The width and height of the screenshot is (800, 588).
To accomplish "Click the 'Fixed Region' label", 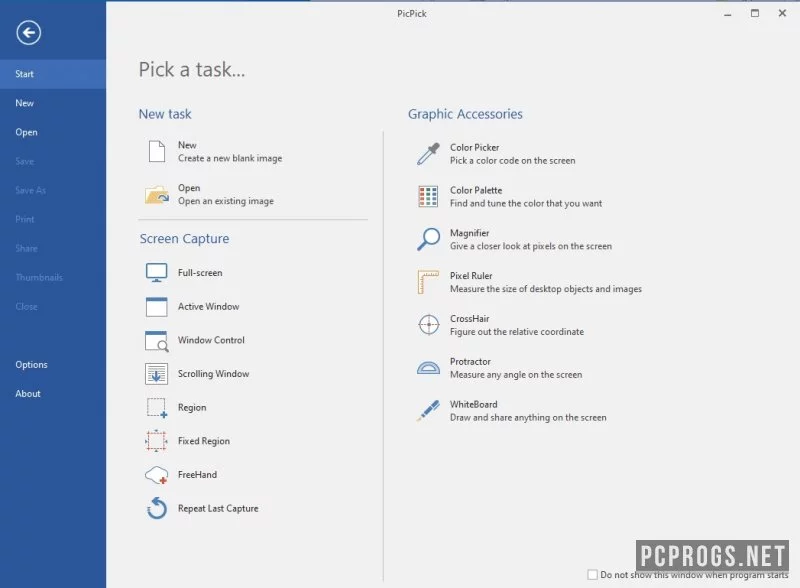I will click(x=204, y=441).
